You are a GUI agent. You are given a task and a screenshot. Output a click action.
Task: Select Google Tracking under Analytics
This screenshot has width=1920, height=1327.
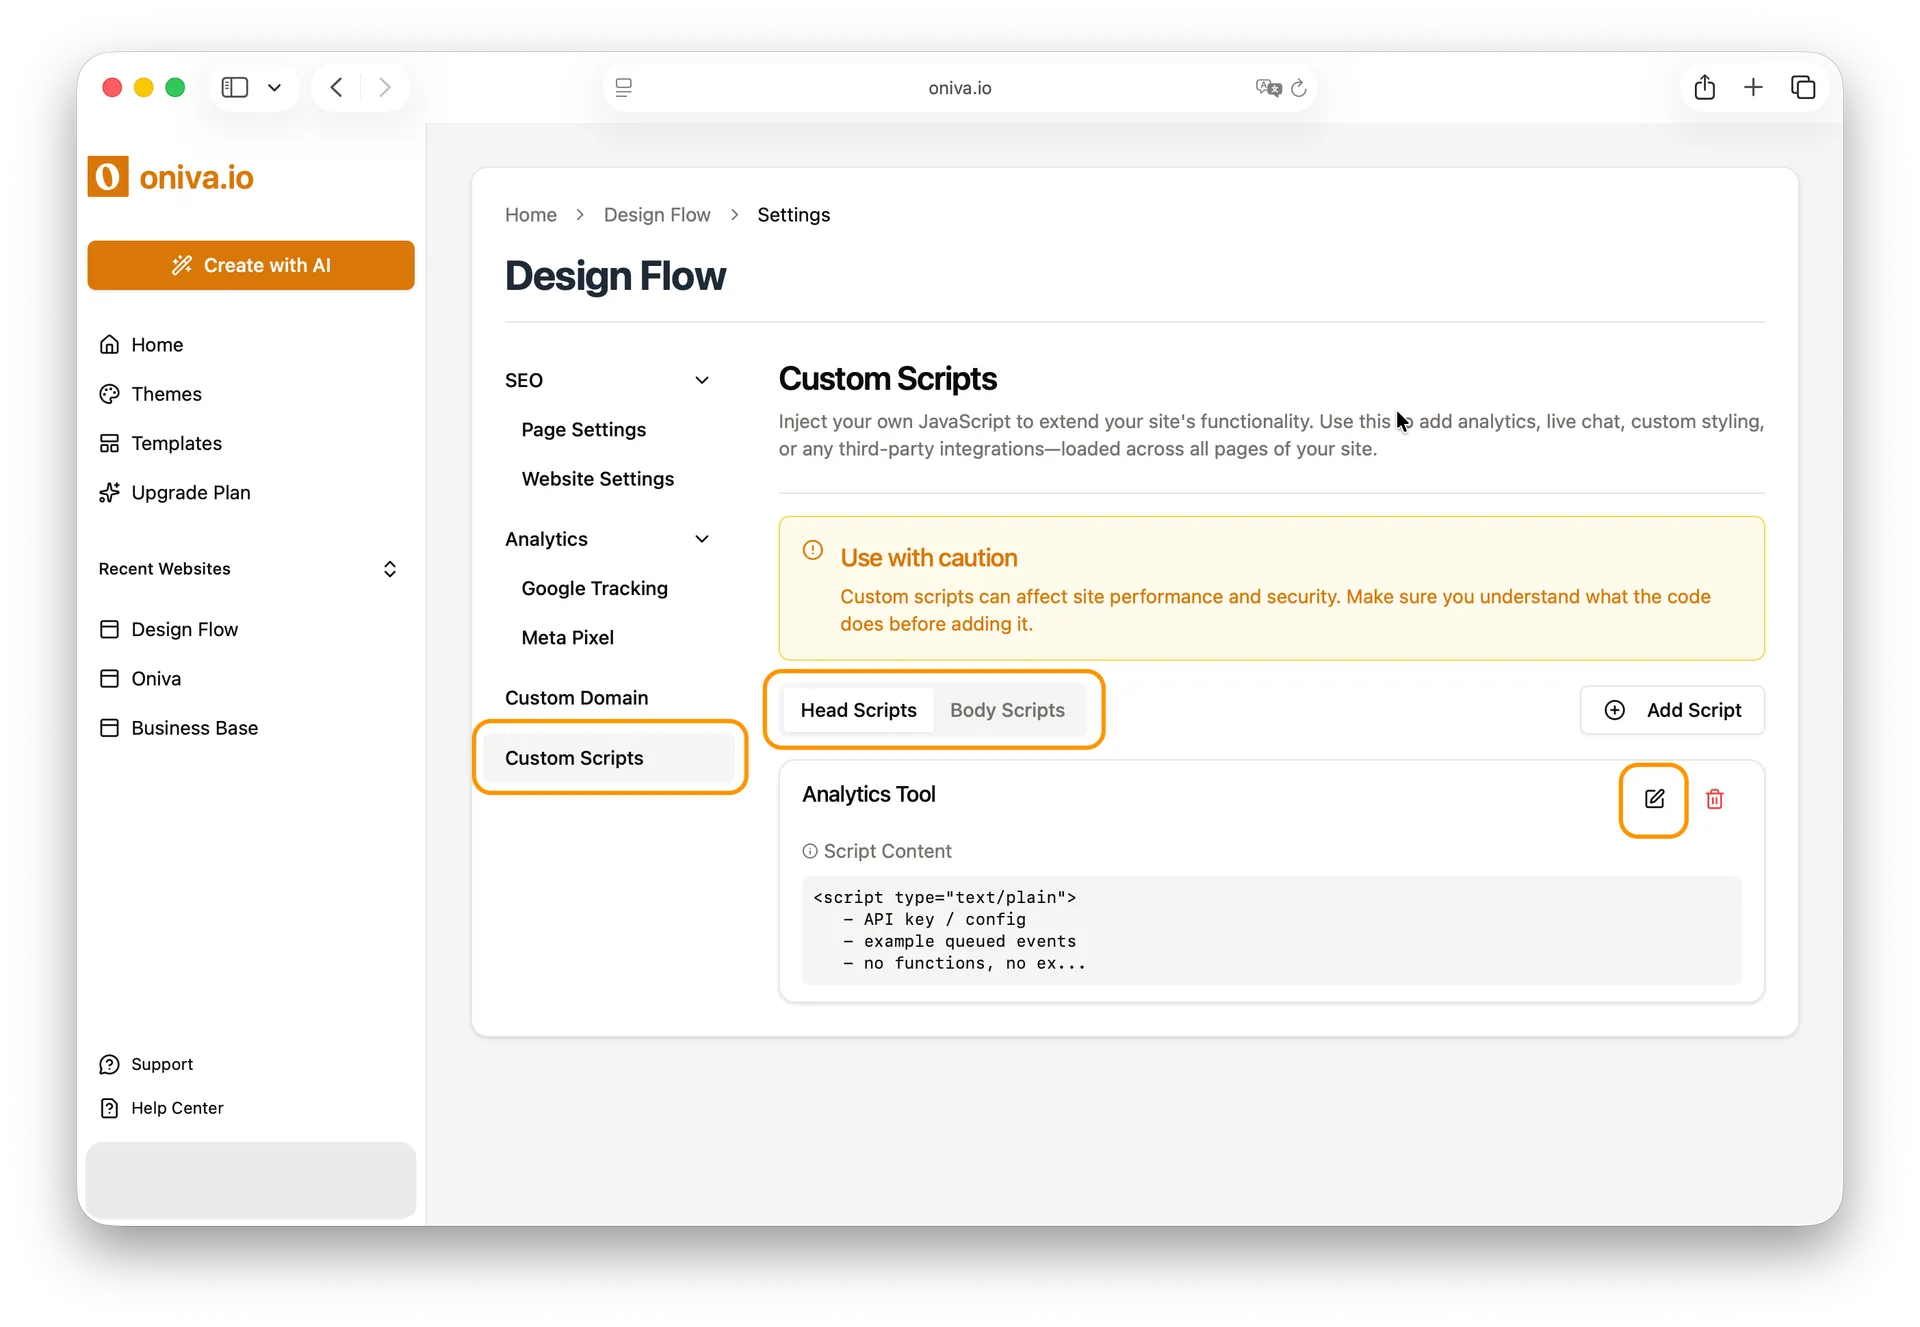(594, 589)
